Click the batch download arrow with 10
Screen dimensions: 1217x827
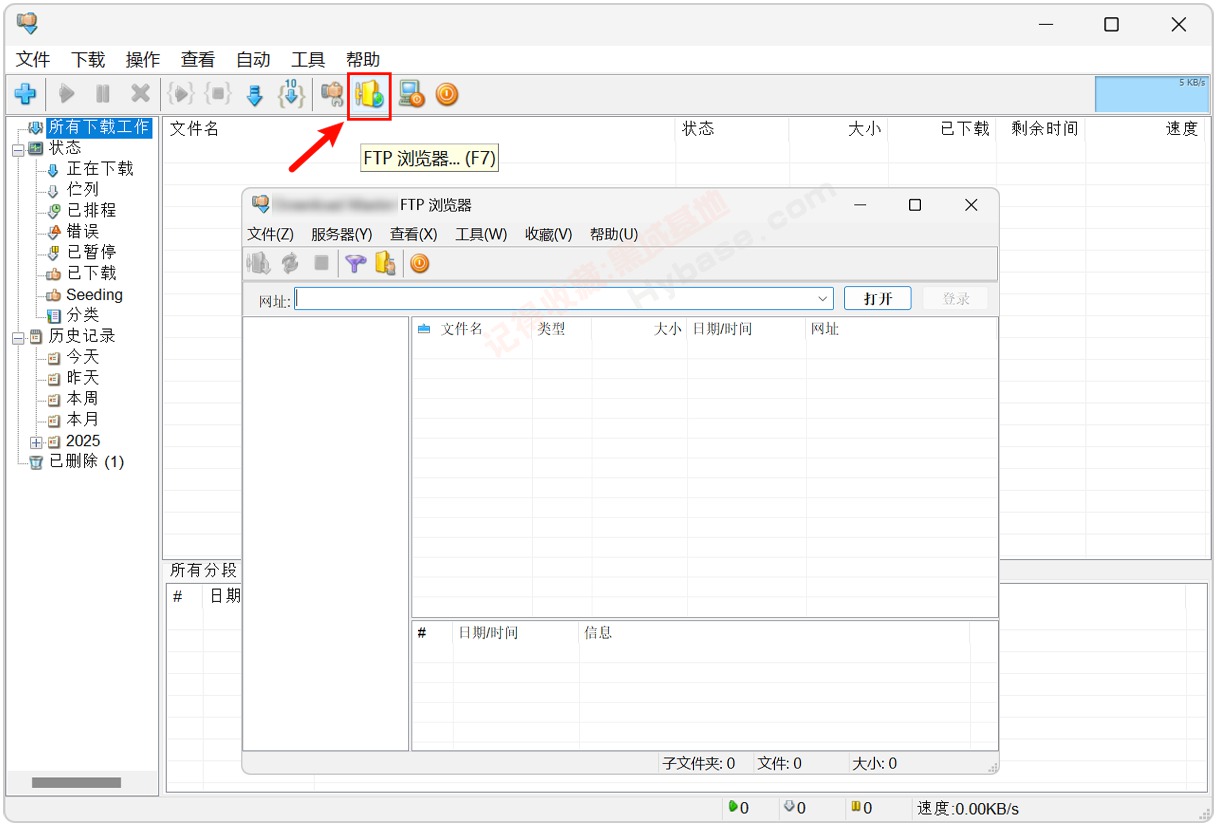point(291,94)
